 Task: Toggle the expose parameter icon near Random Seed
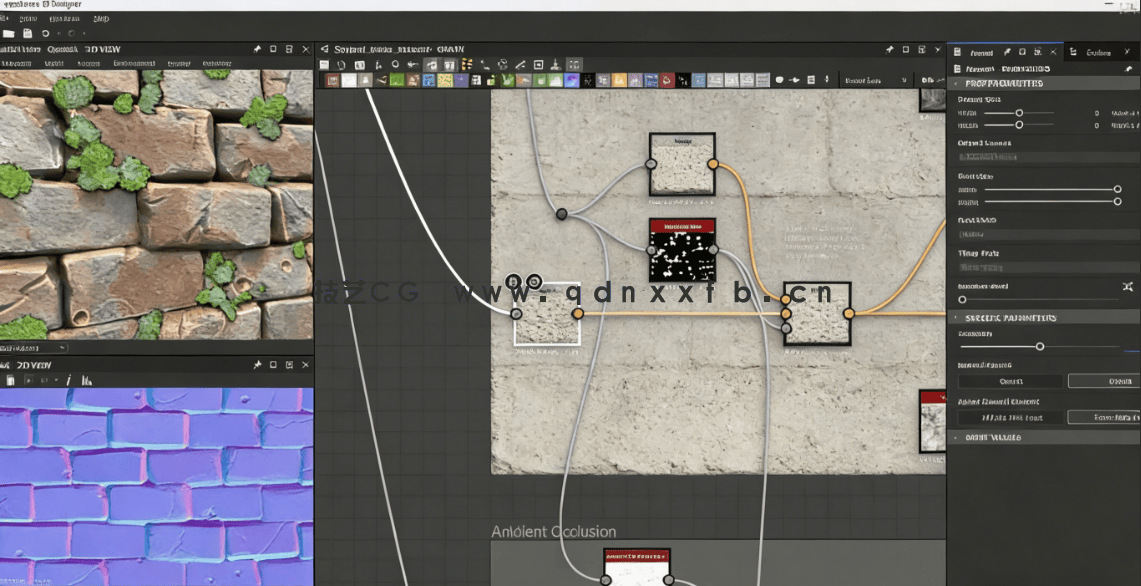tap(1126, 285)
